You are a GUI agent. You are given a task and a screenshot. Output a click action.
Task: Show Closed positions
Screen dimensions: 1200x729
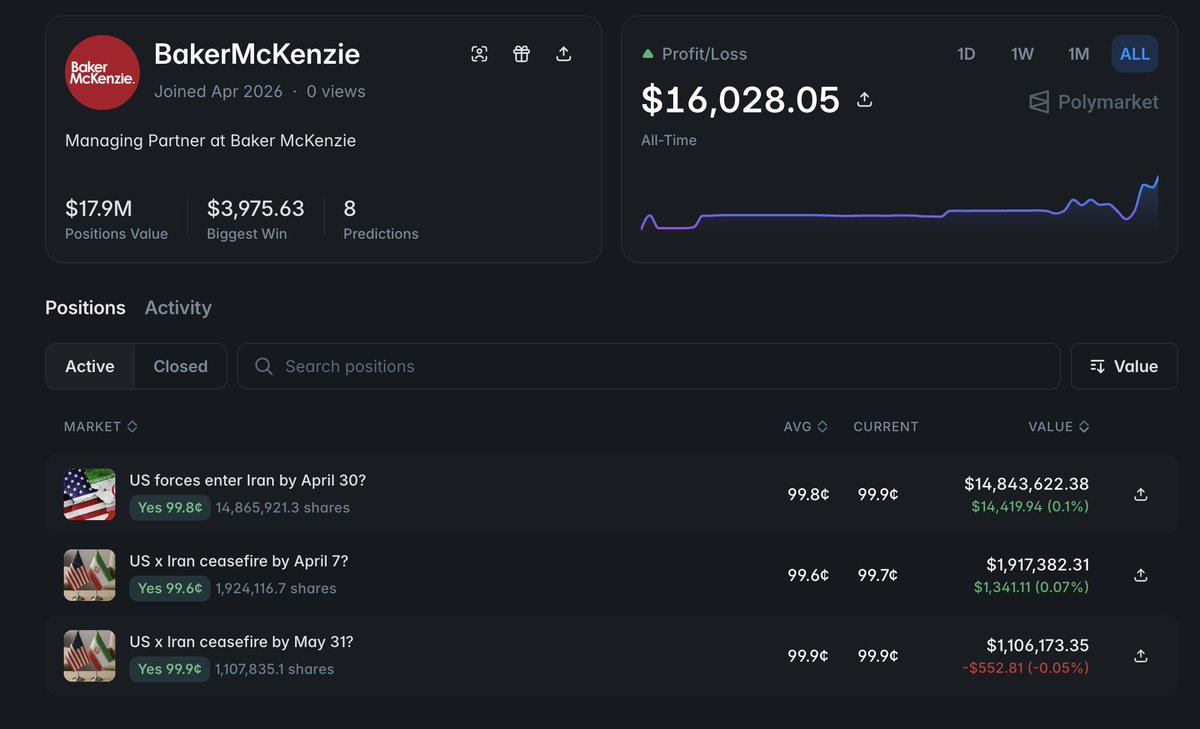pos(181,366)
